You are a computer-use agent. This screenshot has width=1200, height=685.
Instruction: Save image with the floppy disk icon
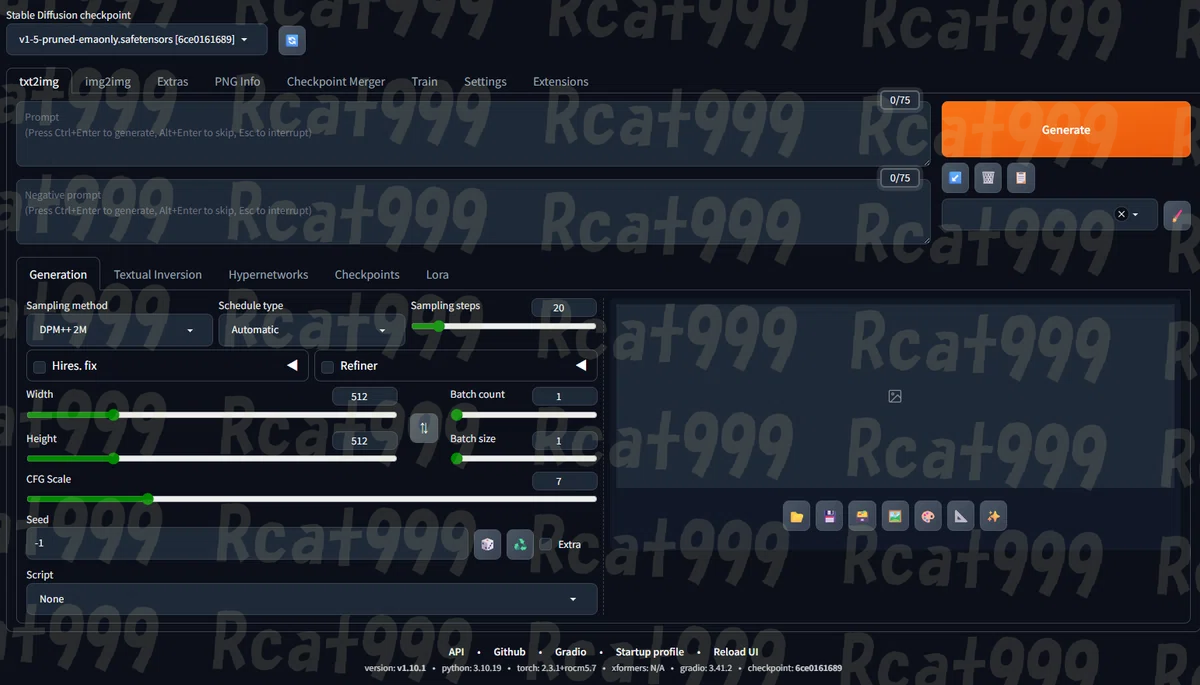pos(830,516)
